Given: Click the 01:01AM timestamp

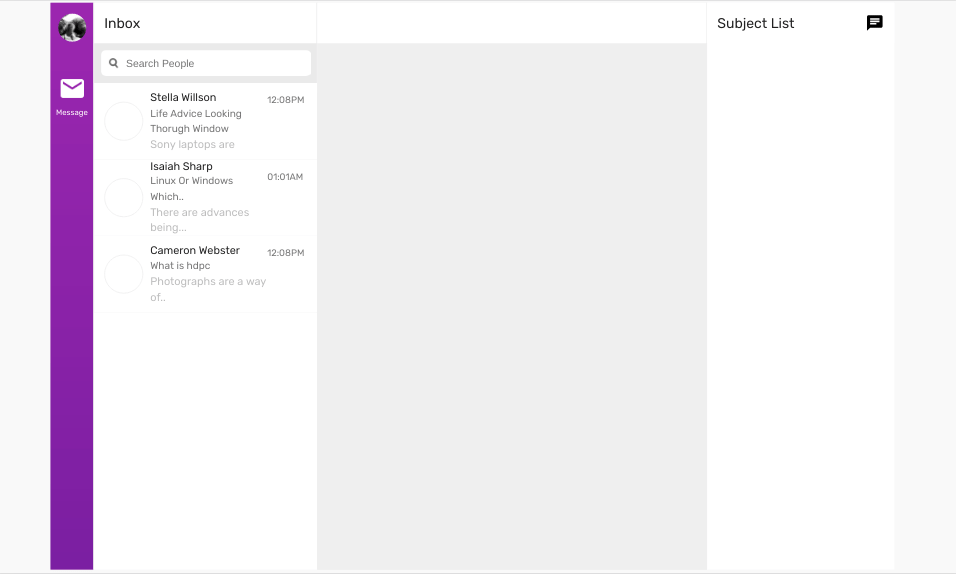Looking at the screenshot, I should click(x=285, y=177).
